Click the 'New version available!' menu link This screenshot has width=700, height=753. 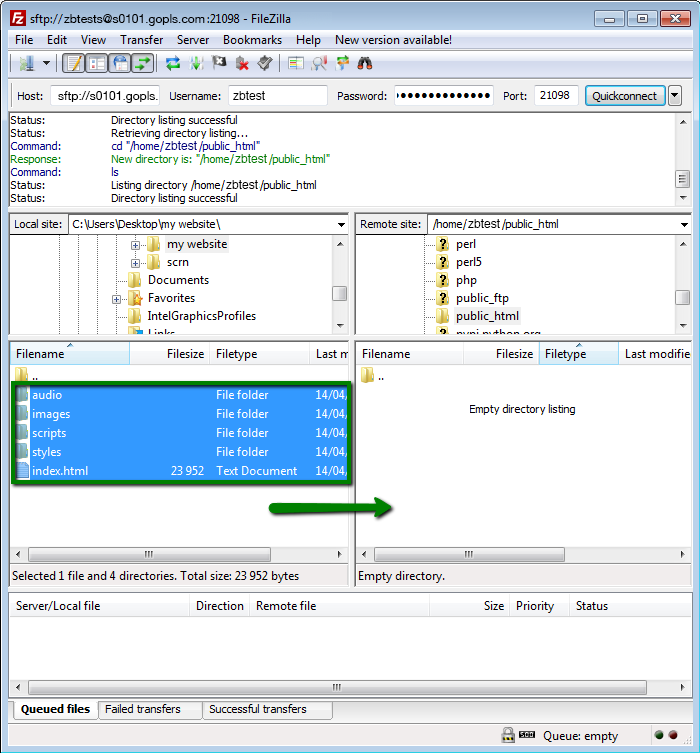point(393,40)
